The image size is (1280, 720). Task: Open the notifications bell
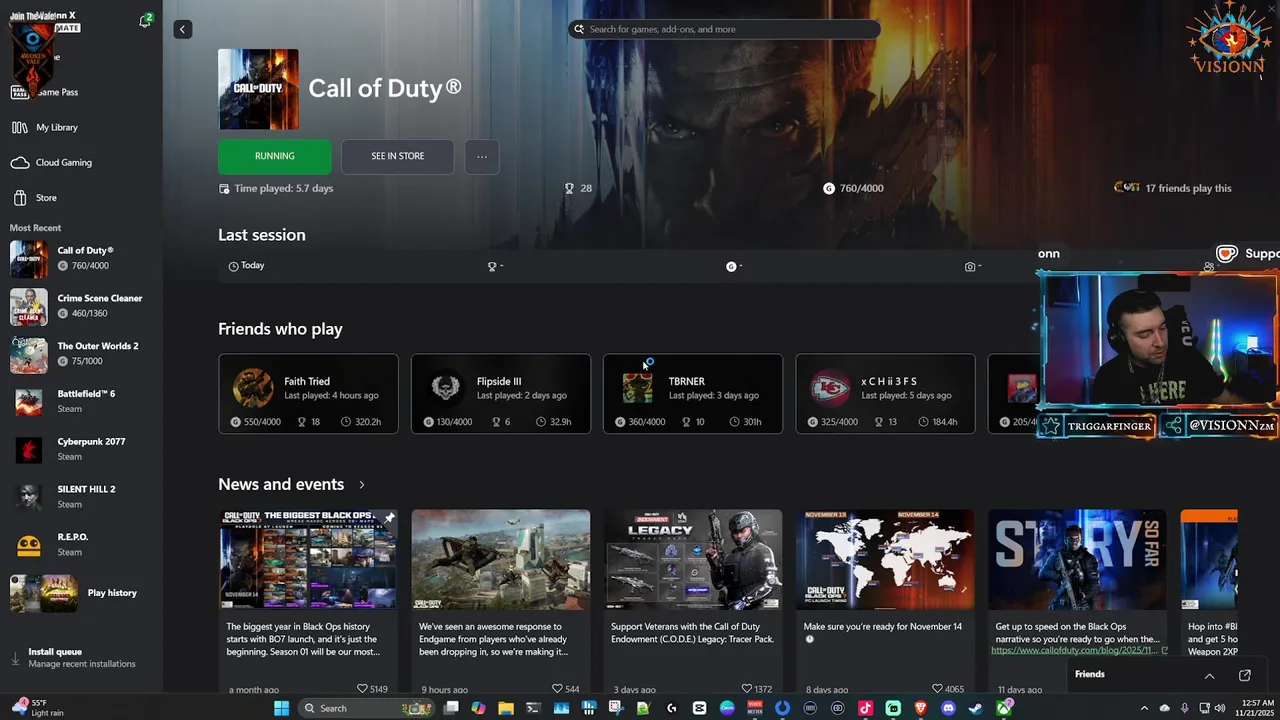[x=145, y=21]
